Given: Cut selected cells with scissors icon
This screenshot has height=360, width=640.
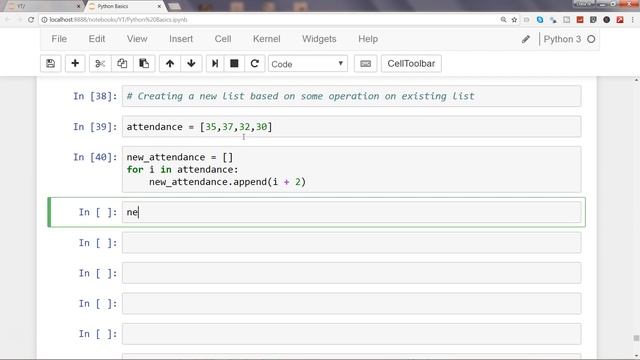Looking at the screenshot, I should (x=100, y=64).
